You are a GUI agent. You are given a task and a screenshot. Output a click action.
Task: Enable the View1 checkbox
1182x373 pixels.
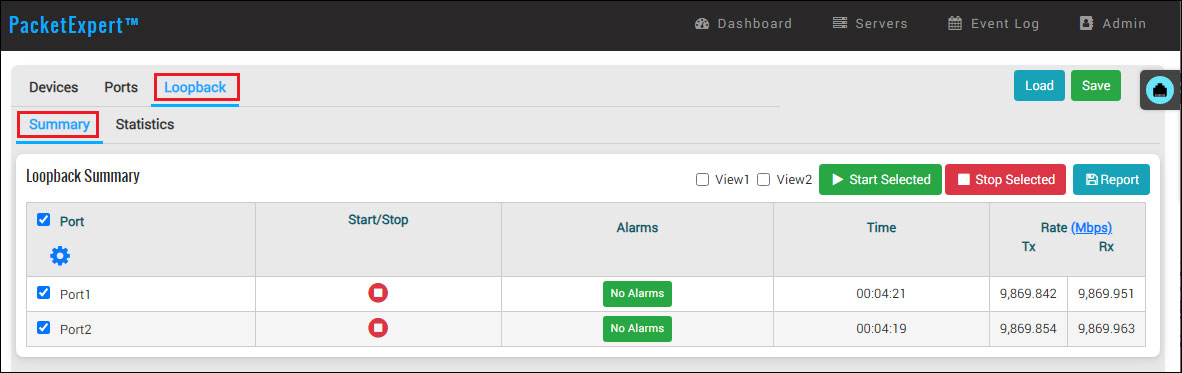click(702, 179)
